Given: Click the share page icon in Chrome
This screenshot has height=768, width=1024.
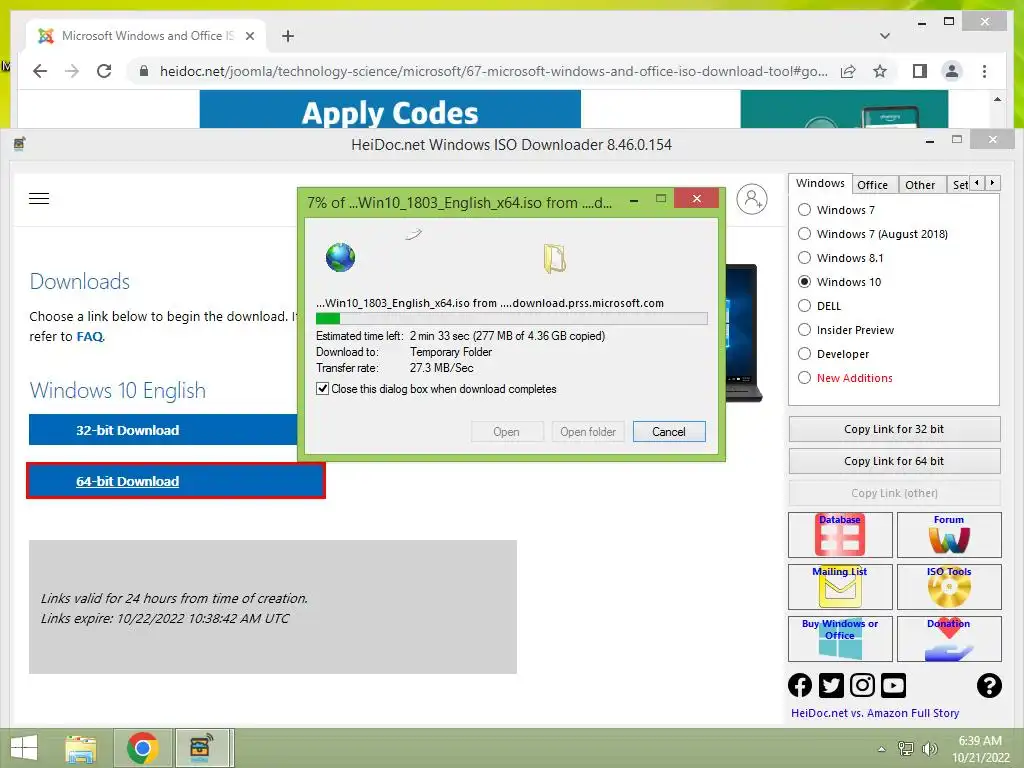Looking at the screenshot, I should click(848, 71).
